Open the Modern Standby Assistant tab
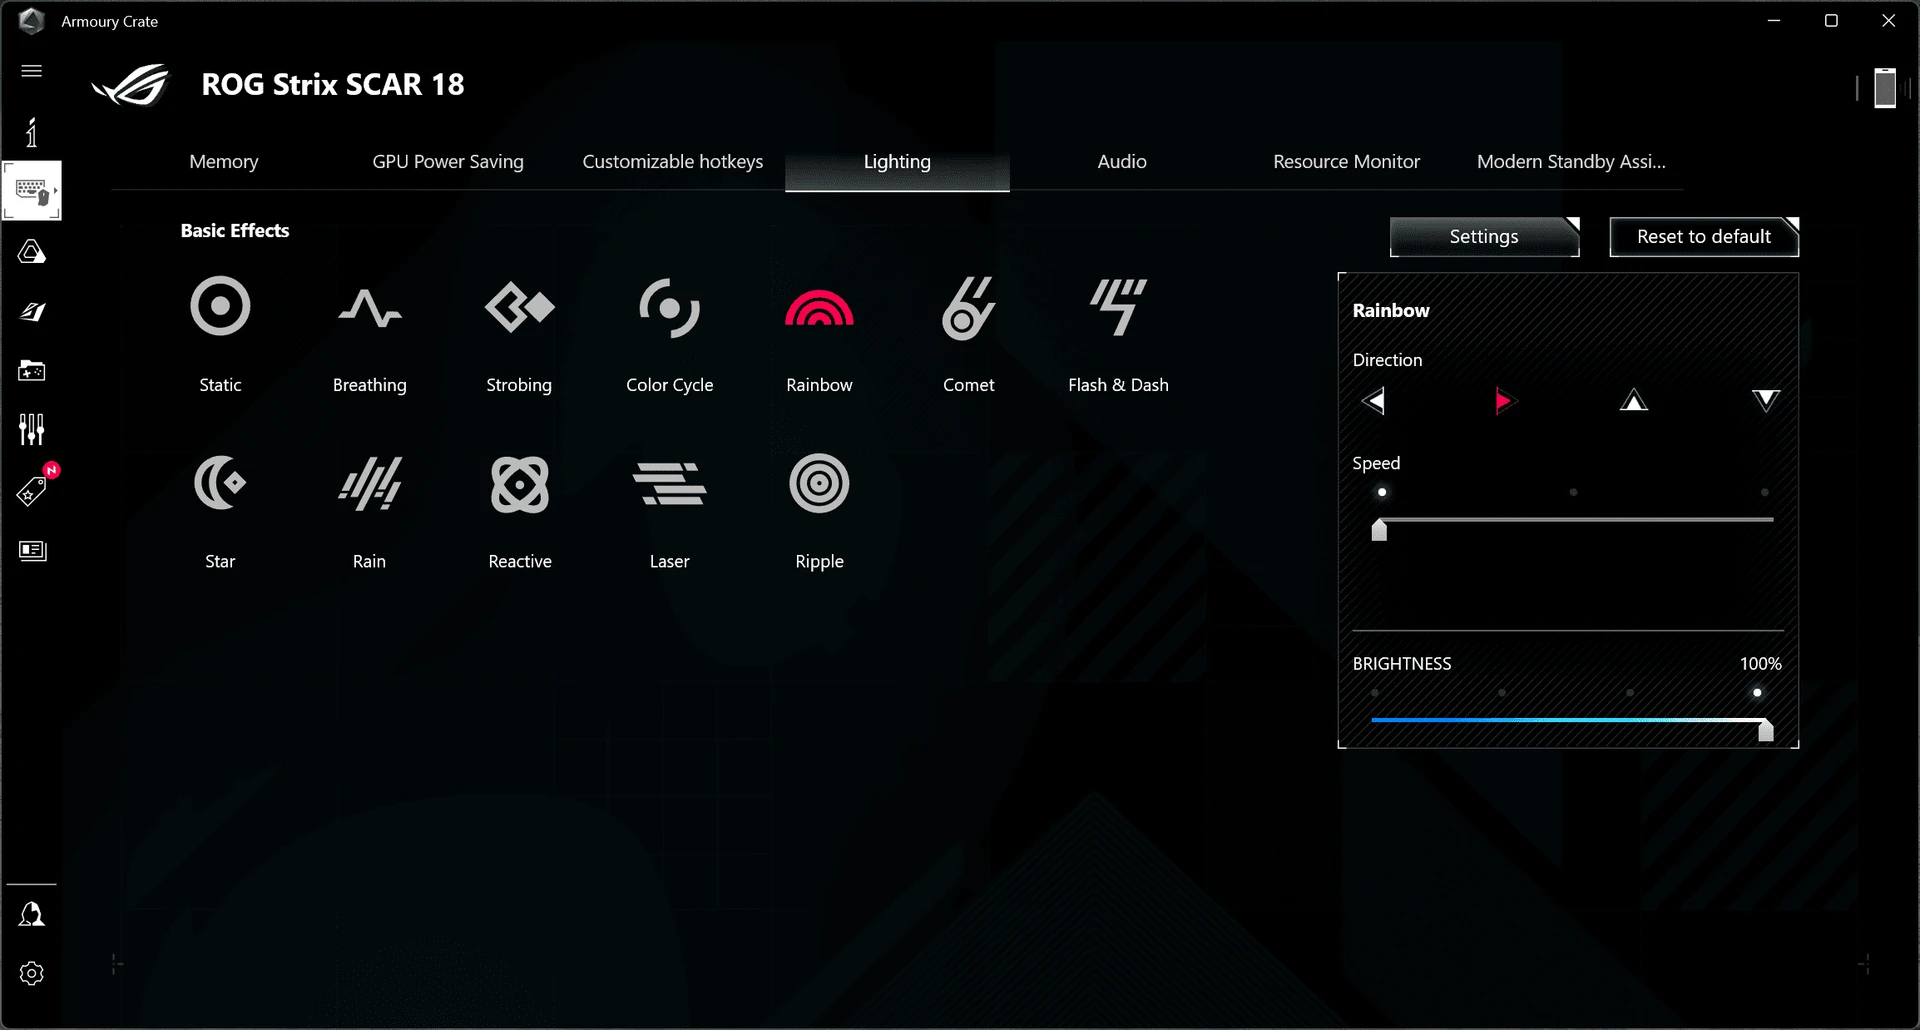The image size is (1920, 1030). click(1571, 162)
